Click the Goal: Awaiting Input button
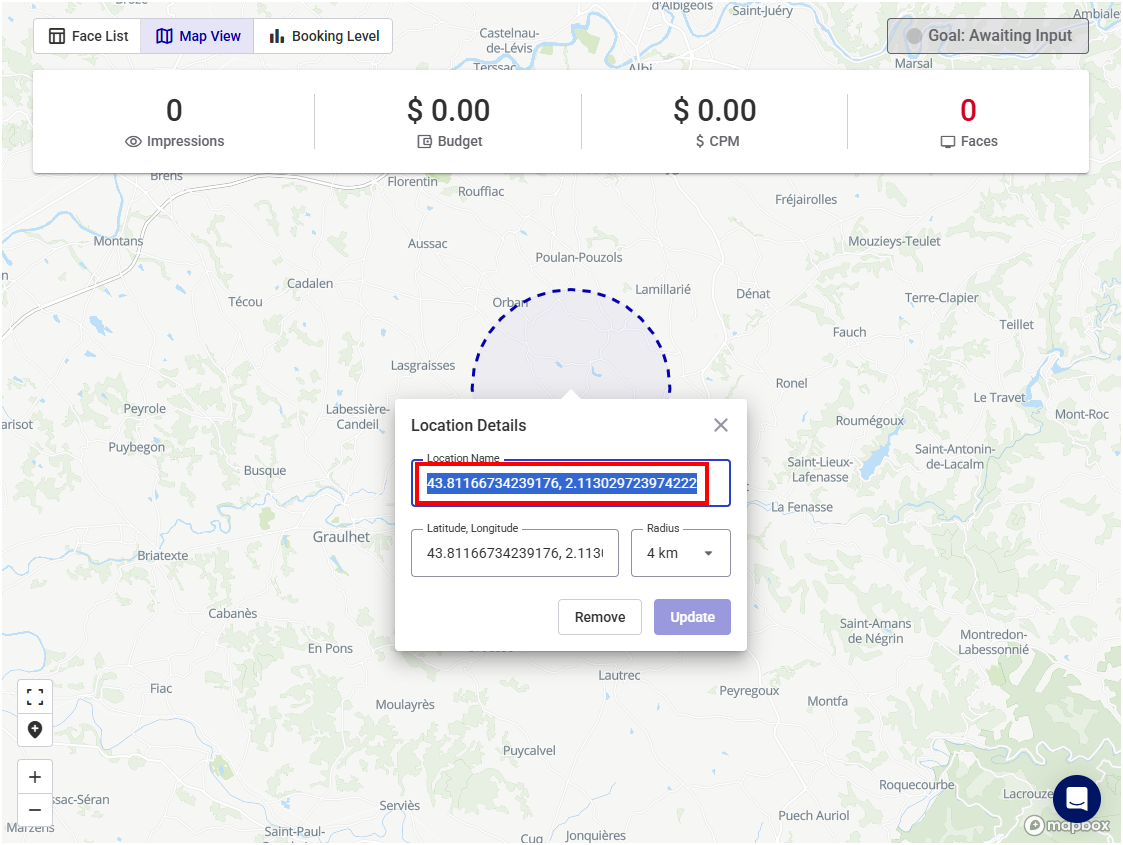The width and height of the screenshot is (1123, 845). point(988,36)
